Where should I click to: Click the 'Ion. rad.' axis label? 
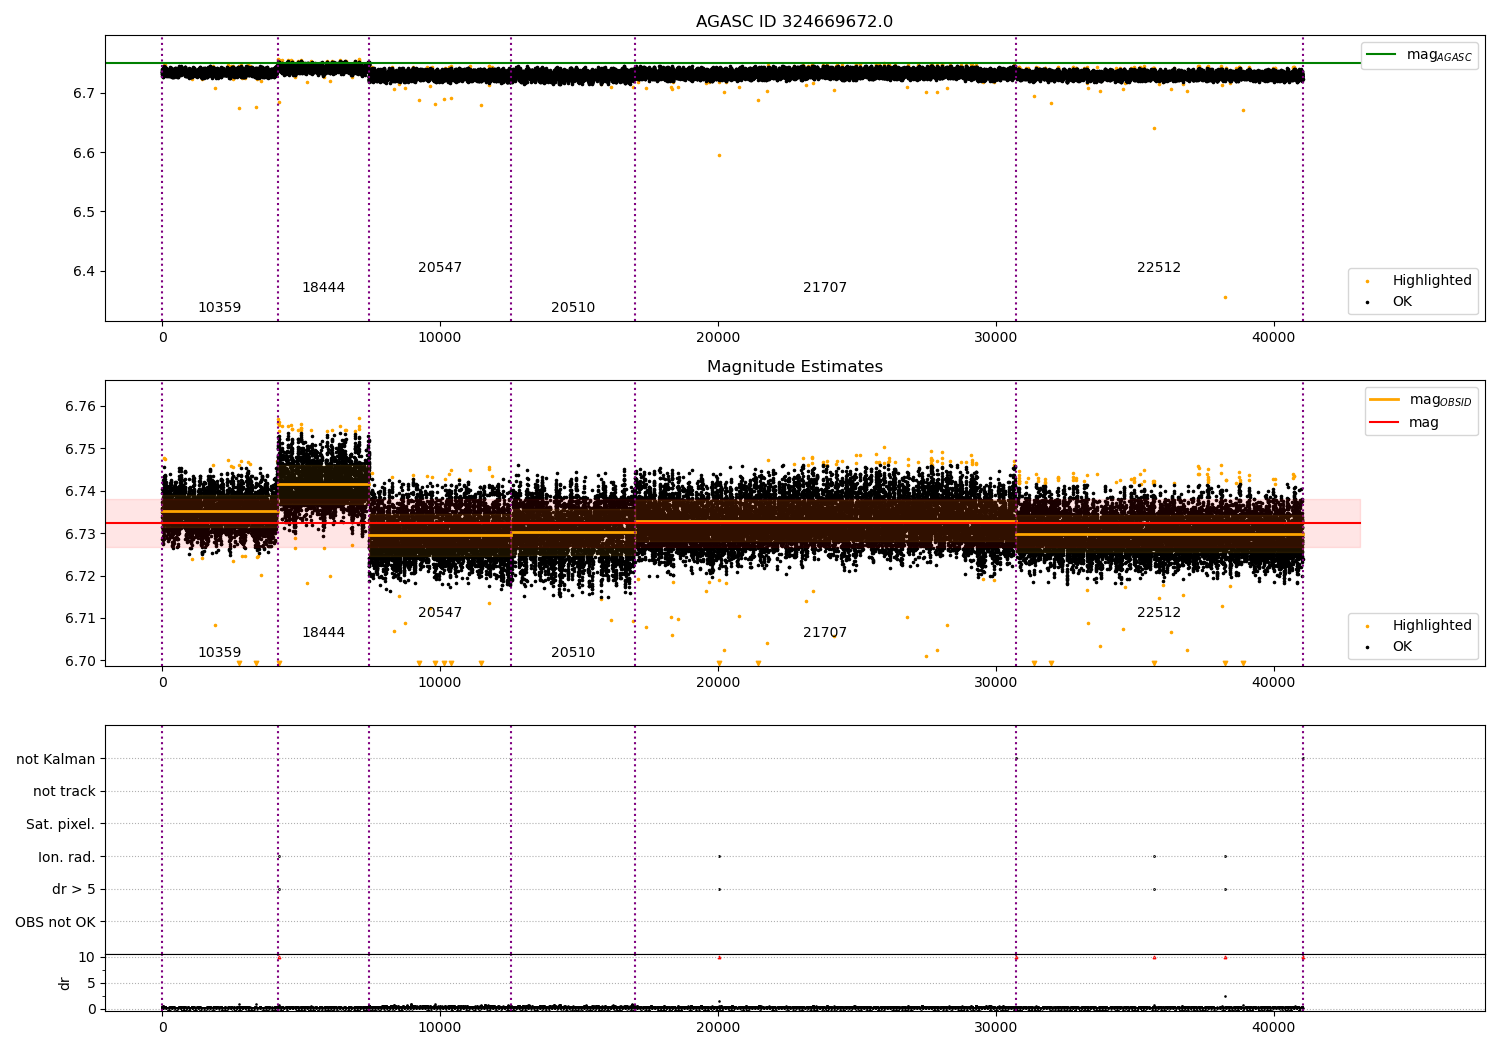[67, 857]
